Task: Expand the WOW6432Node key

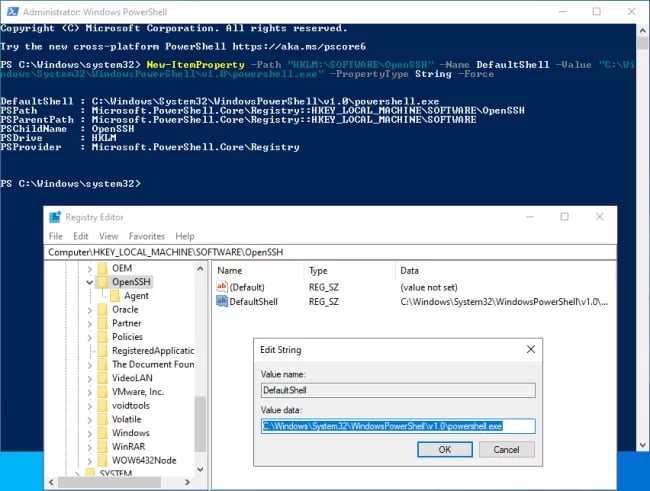Action: click(90, 461)
